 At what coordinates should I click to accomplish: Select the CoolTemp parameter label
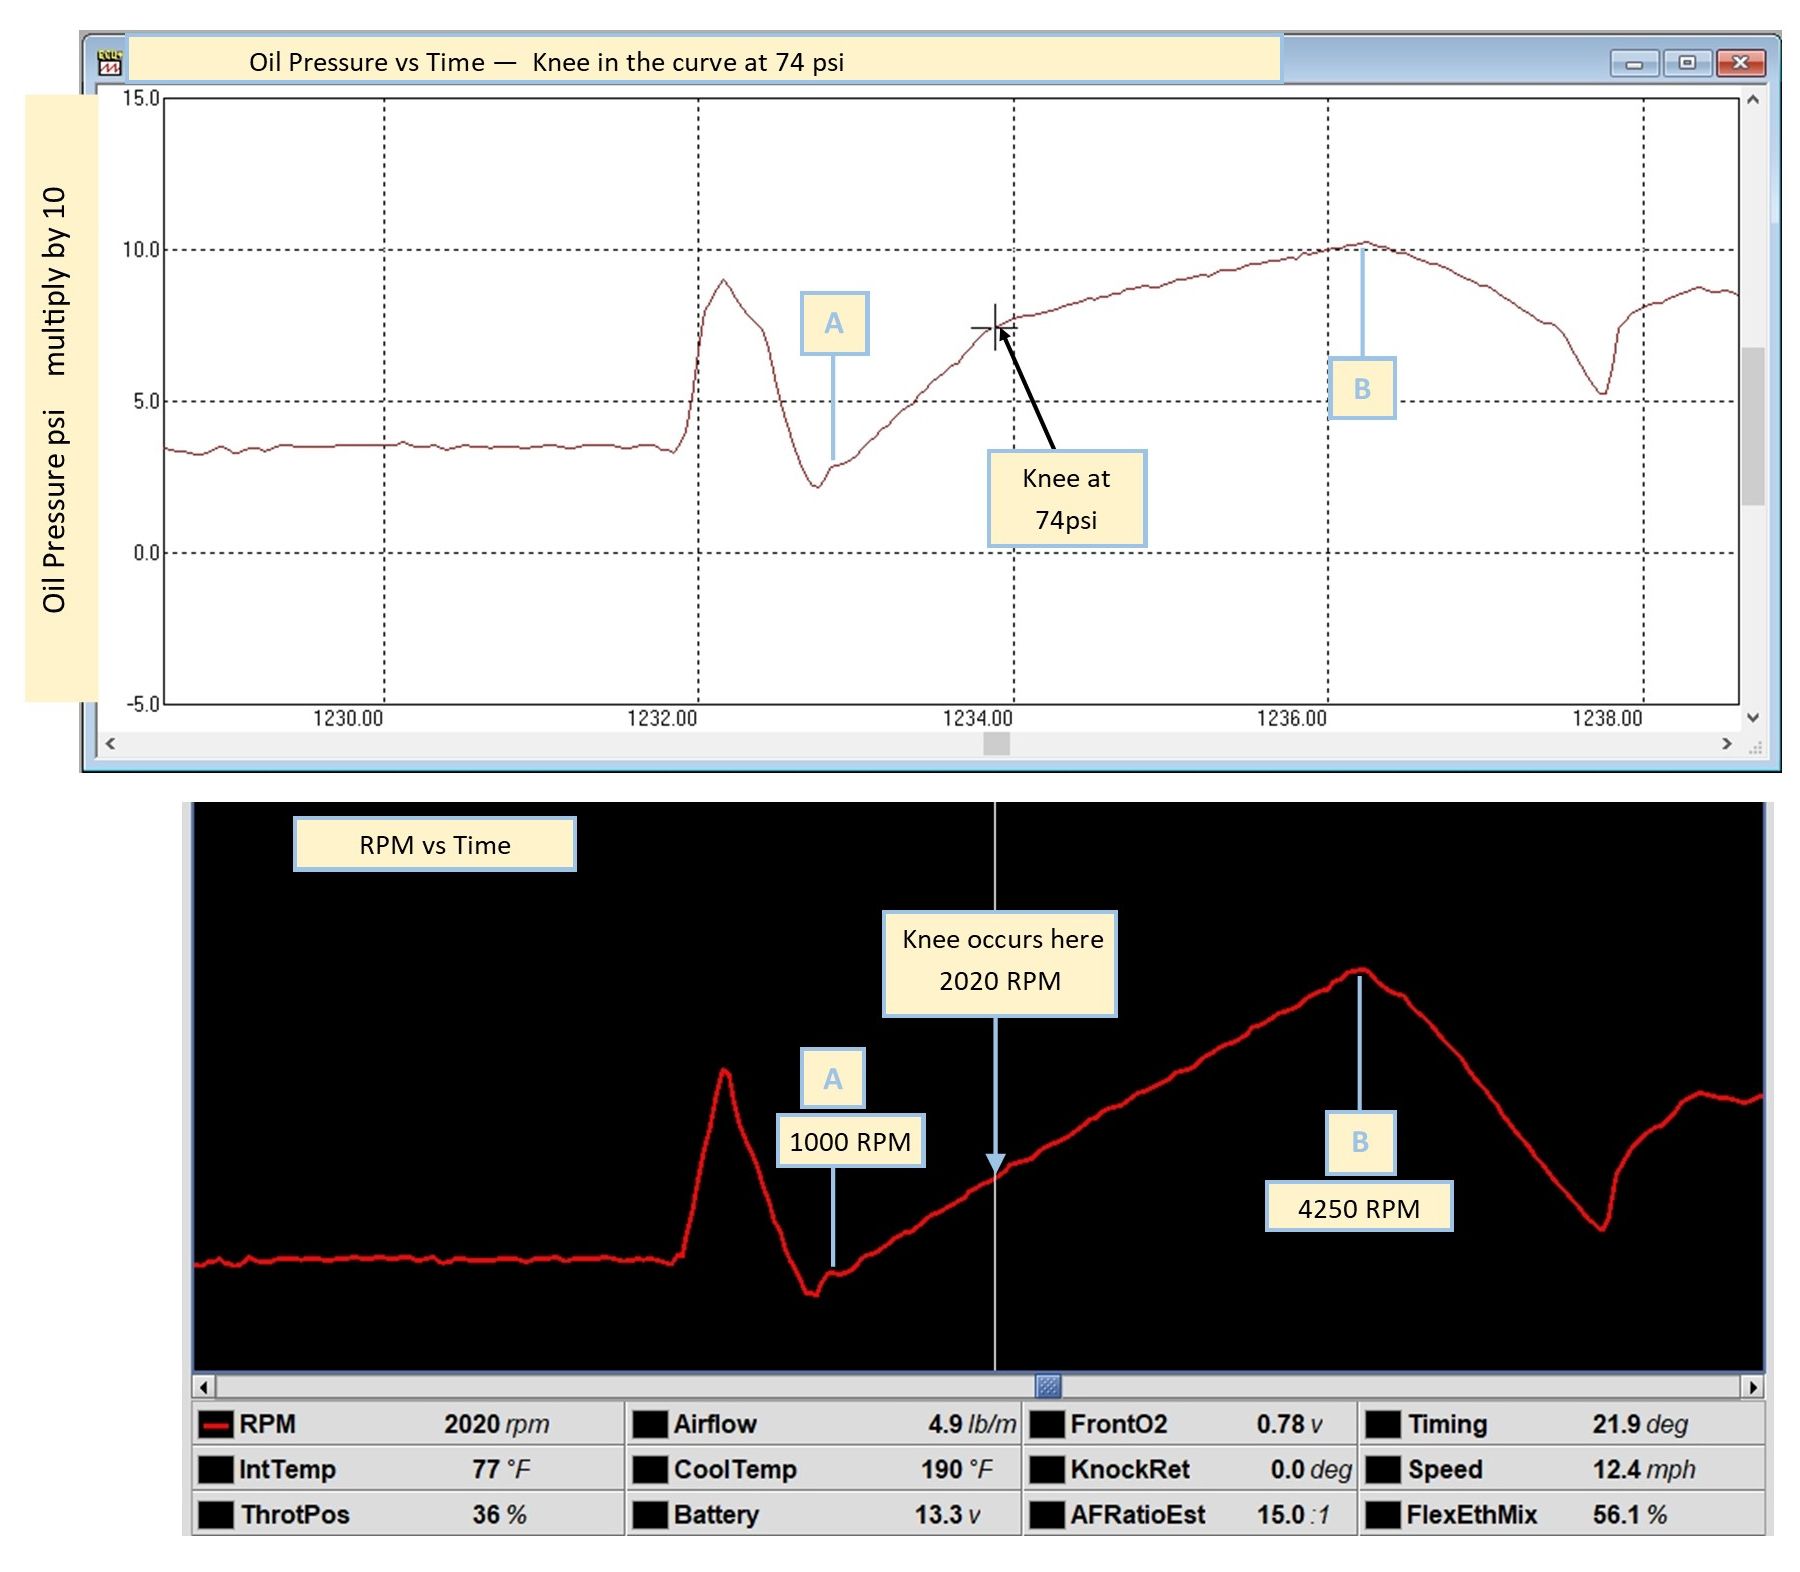(735, 1469)
